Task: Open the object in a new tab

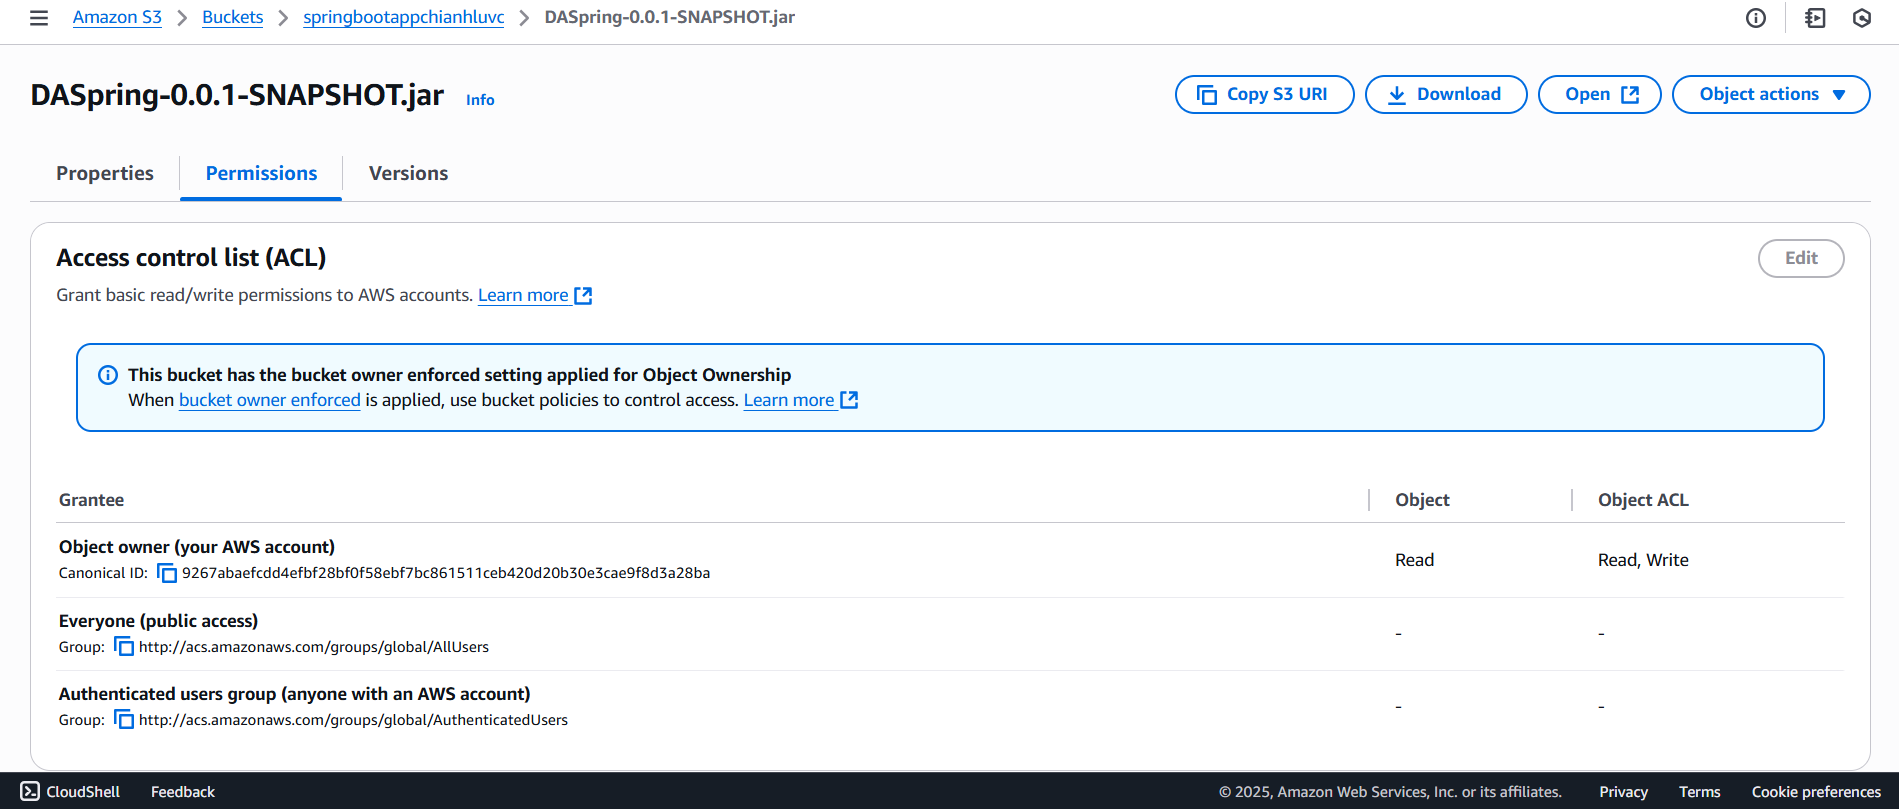Action: (1599, 94)
